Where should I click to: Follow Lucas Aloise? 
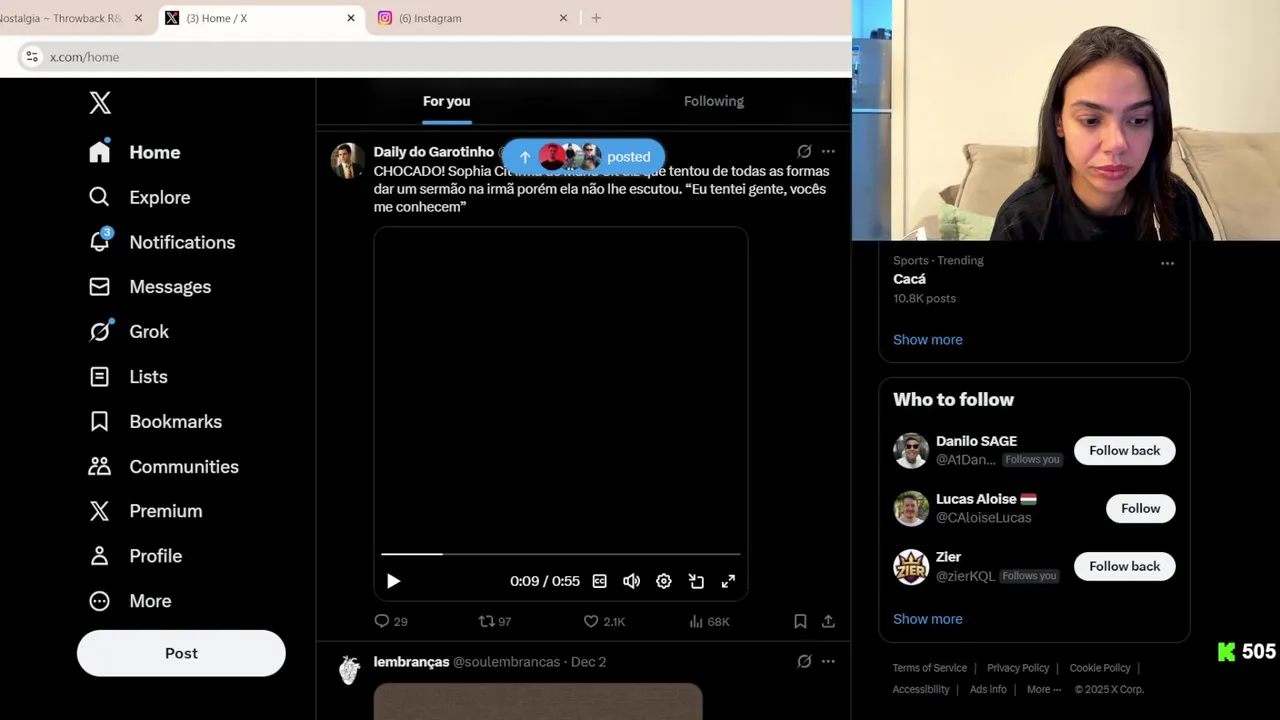pos(1140,509)
